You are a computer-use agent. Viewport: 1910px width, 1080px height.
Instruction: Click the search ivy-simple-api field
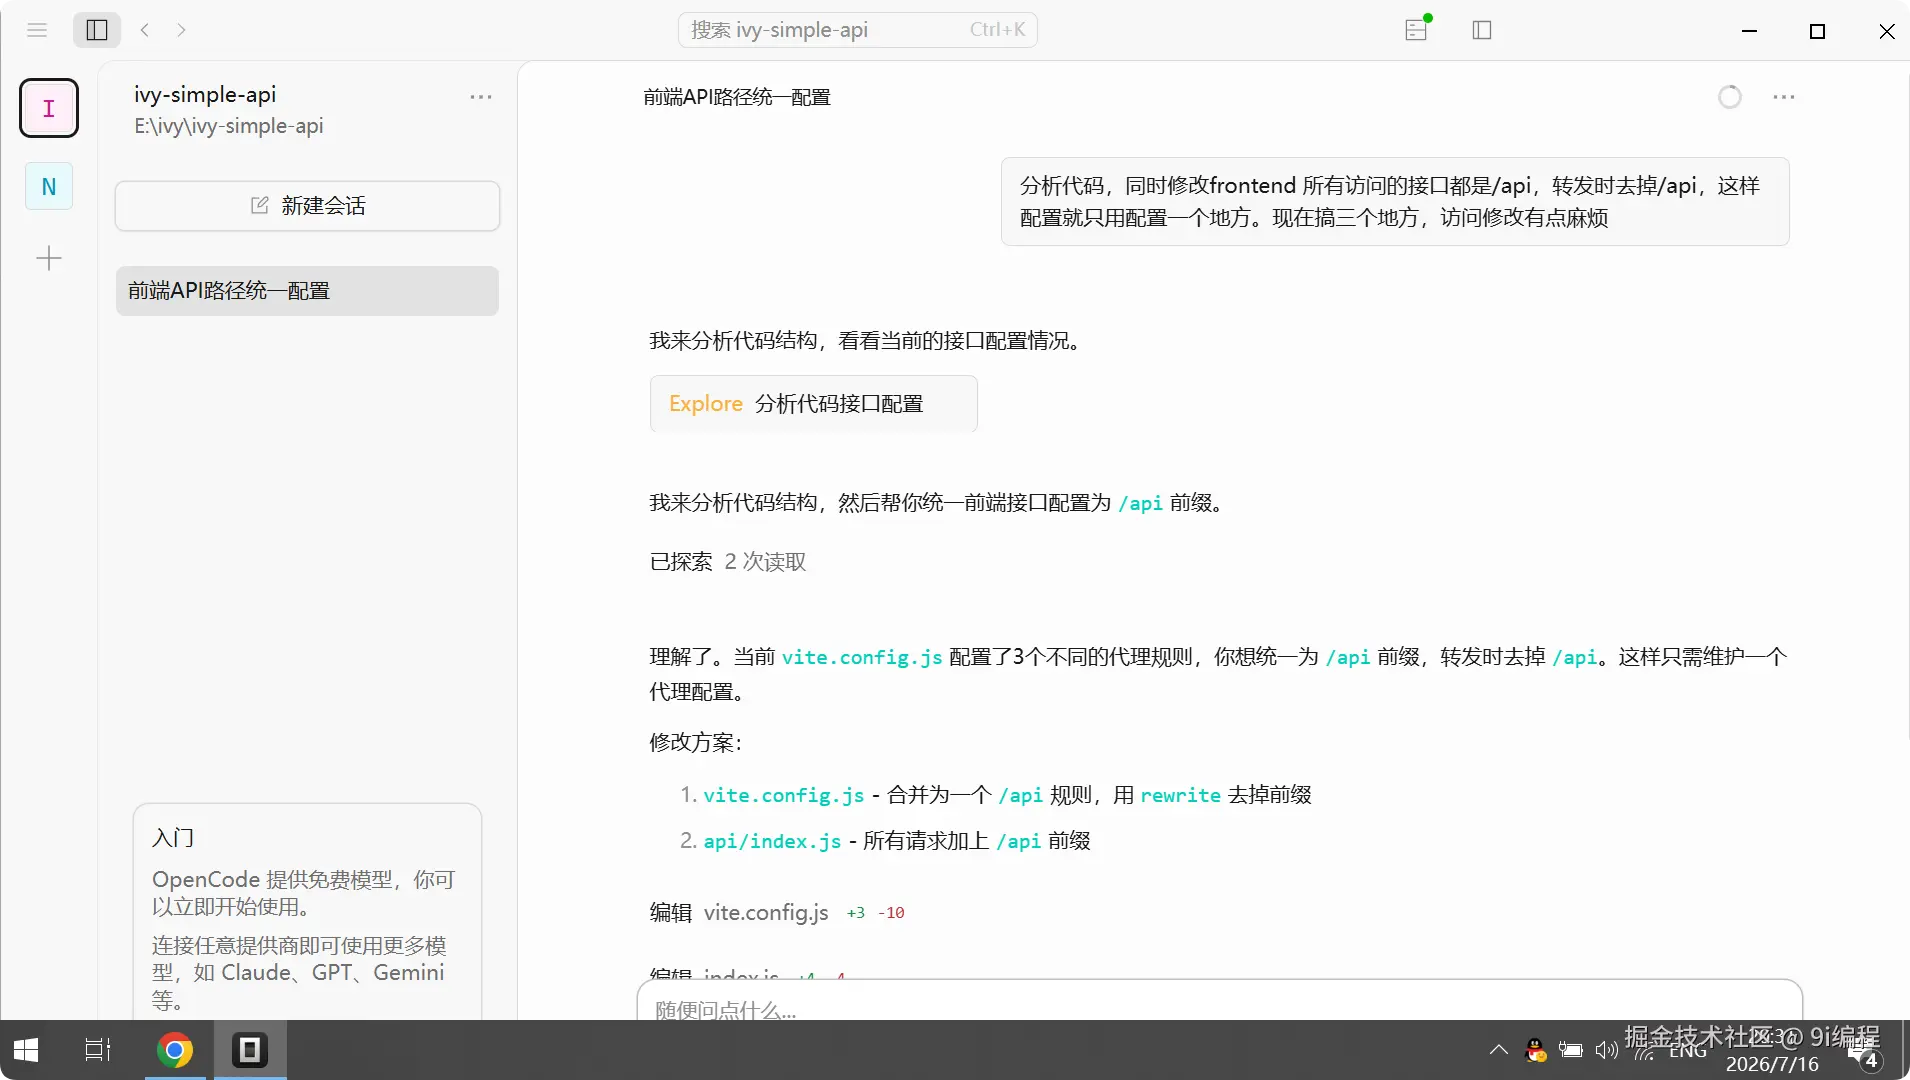click(x=857, y=30)
